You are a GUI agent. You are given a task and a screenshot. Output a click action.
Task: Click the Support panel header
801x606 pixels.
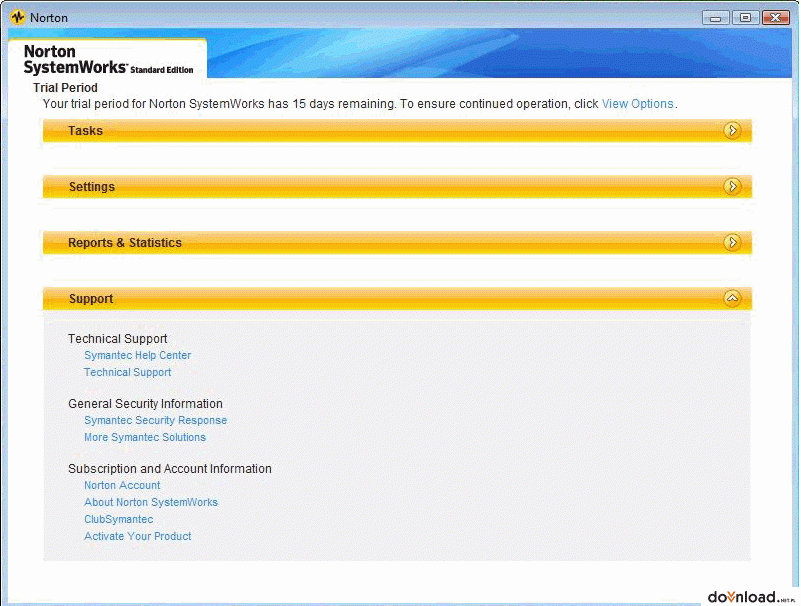(397, 298)
